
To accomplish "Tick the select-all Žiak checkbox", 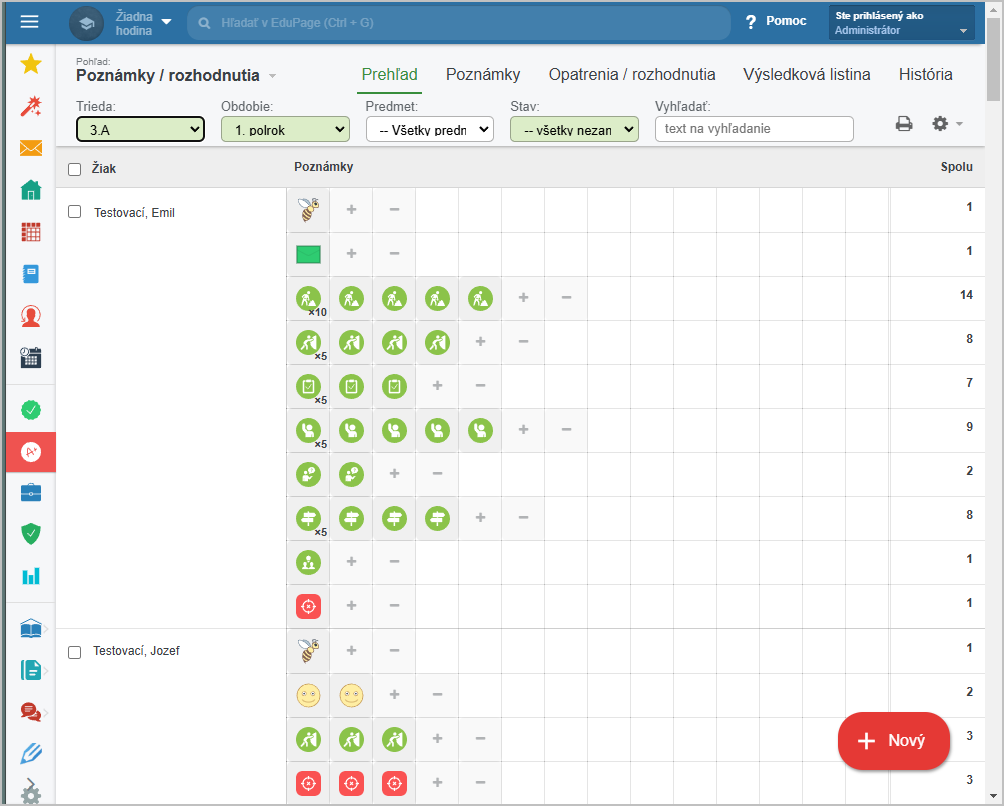I will pos(74,169).
